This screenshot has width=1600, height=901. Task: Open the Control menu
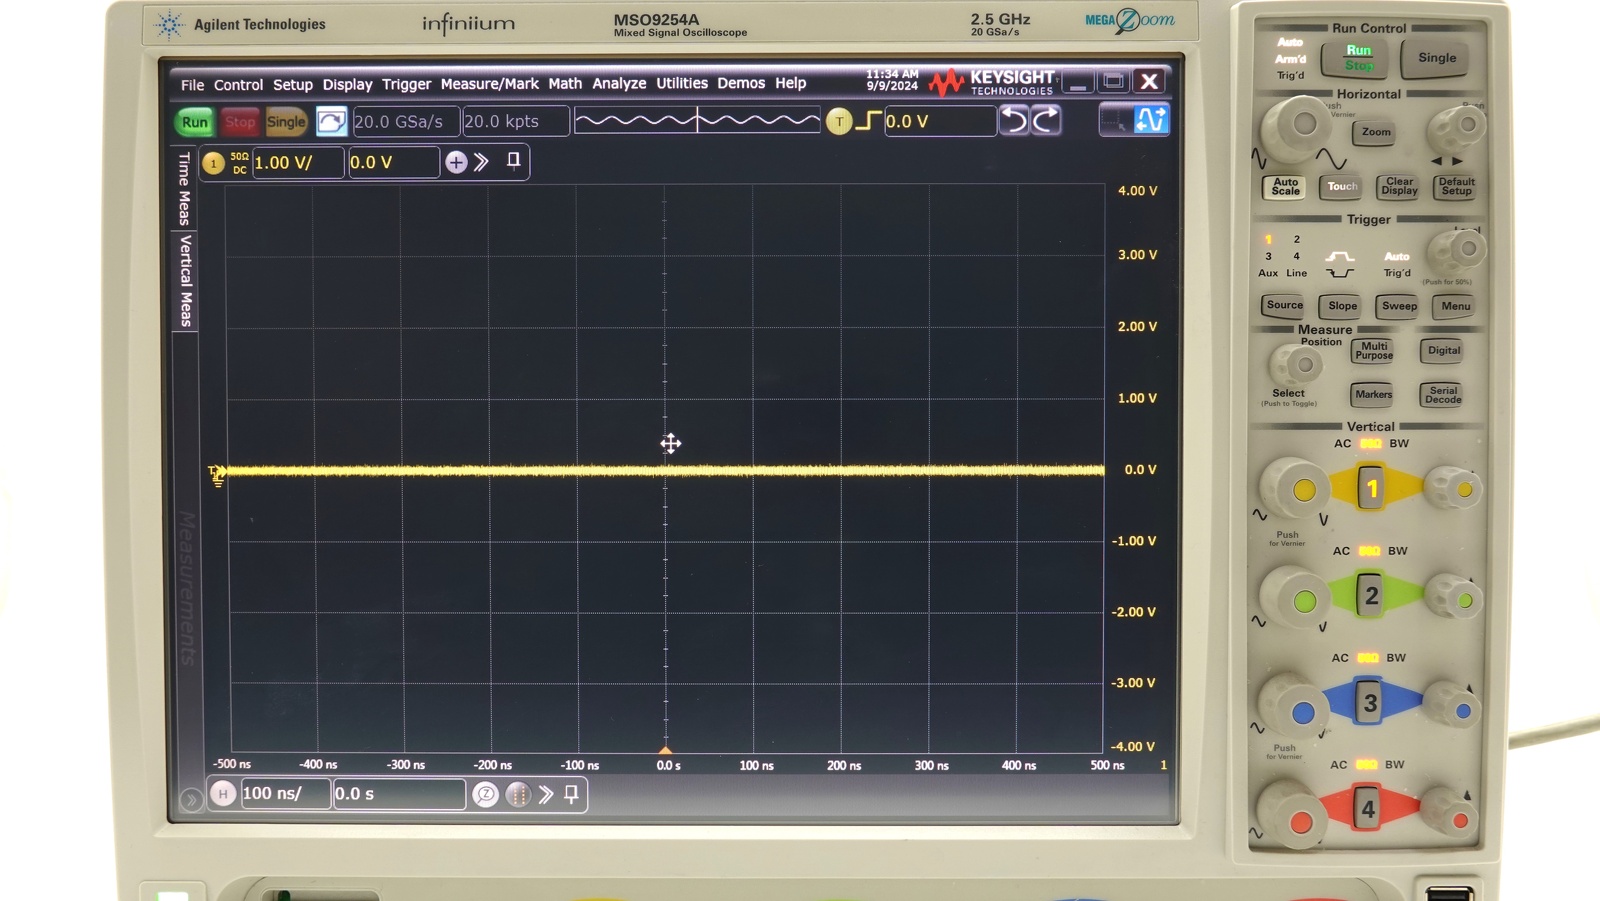(238, 85)
